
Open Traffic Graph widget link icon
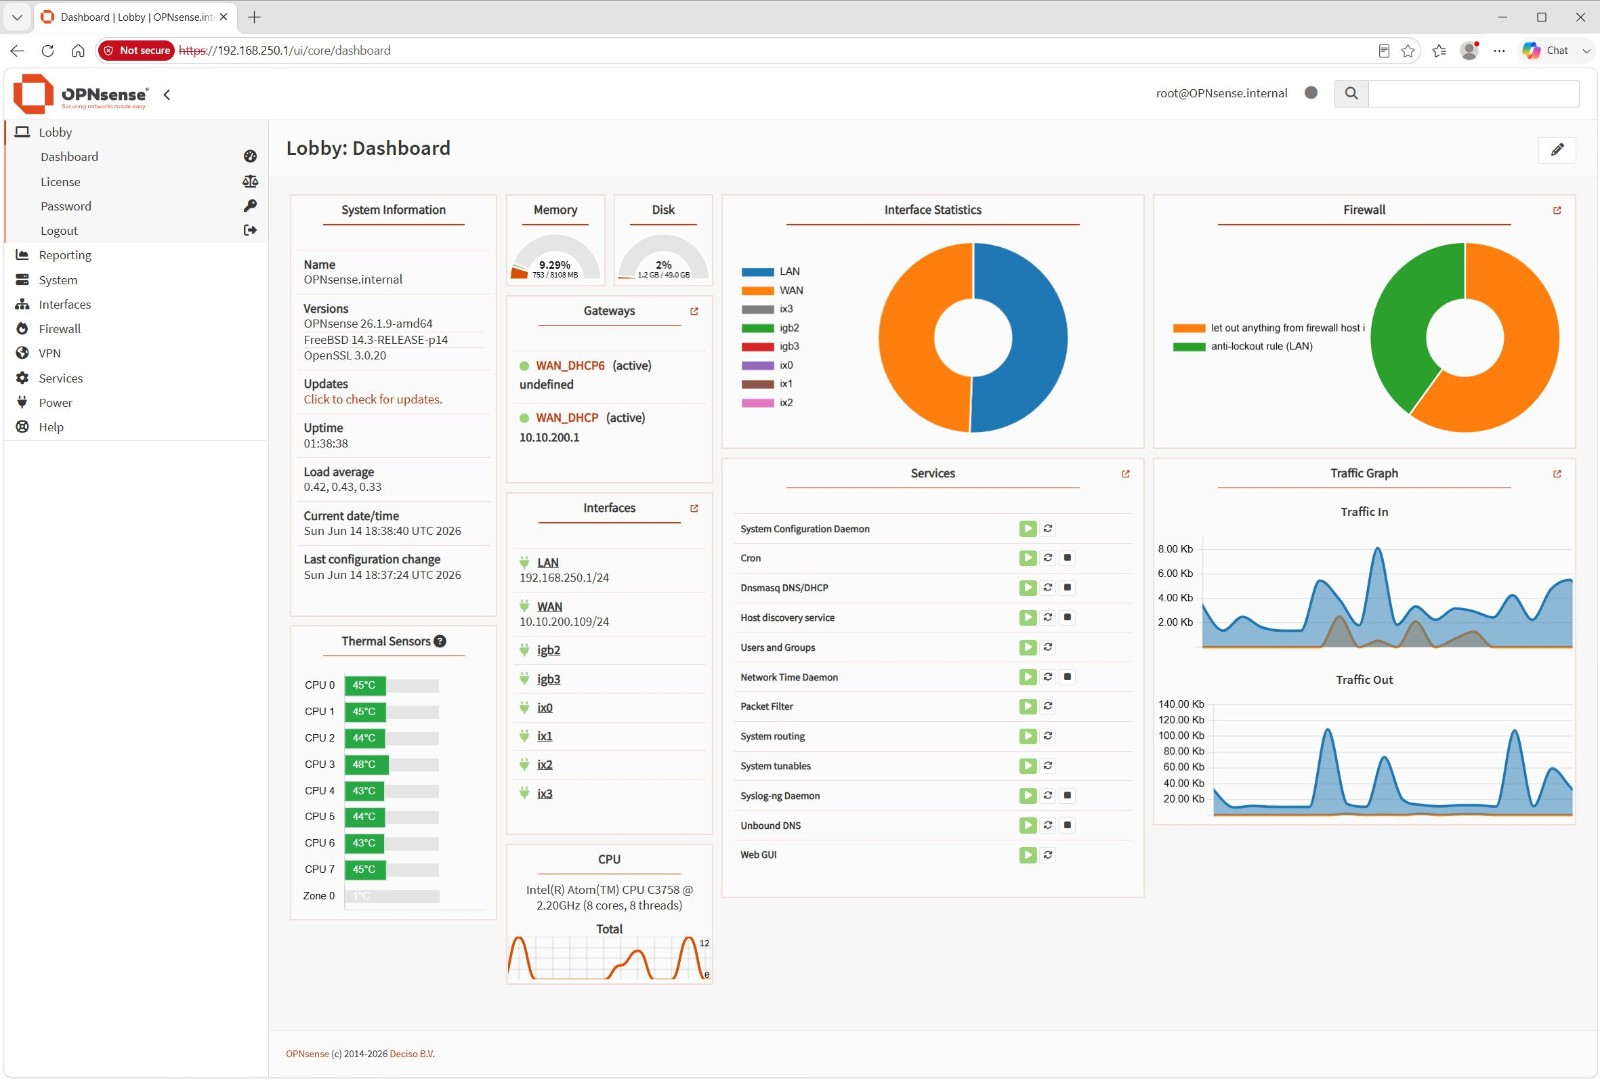[1557, 474]
